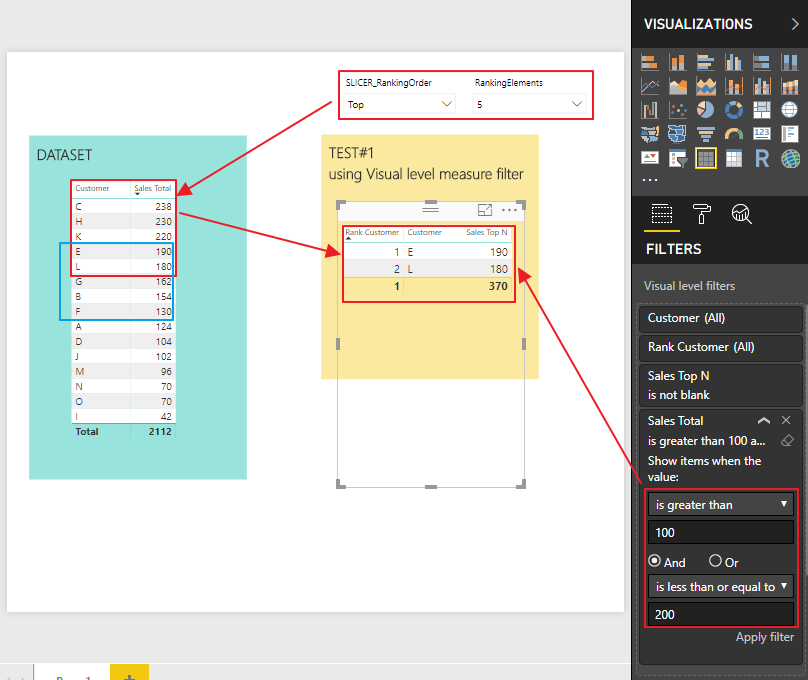Image resolution: width=808 pixels, height=680 pixels.
Task: Select the Clustered column chart visual
Action: [x=734, y=62]
